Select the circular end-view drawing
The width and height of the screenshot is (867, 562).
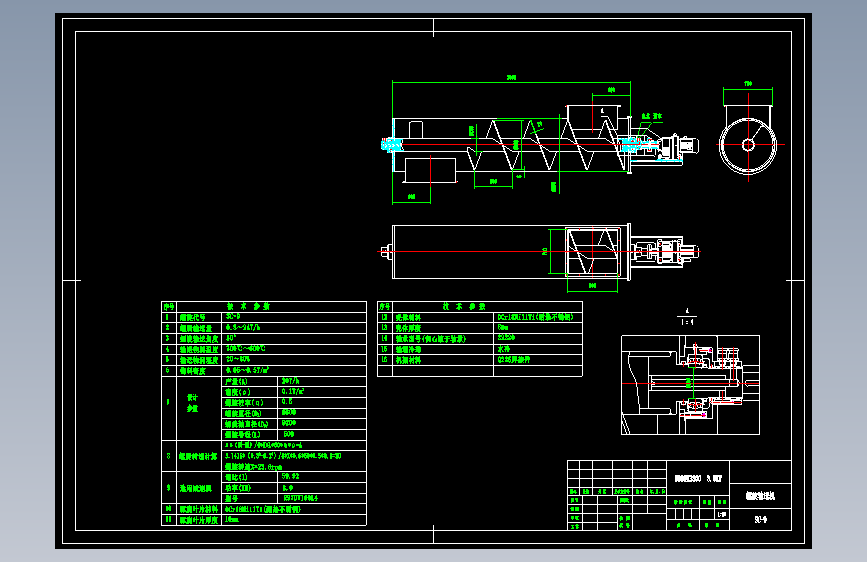[x=748, y=145]
